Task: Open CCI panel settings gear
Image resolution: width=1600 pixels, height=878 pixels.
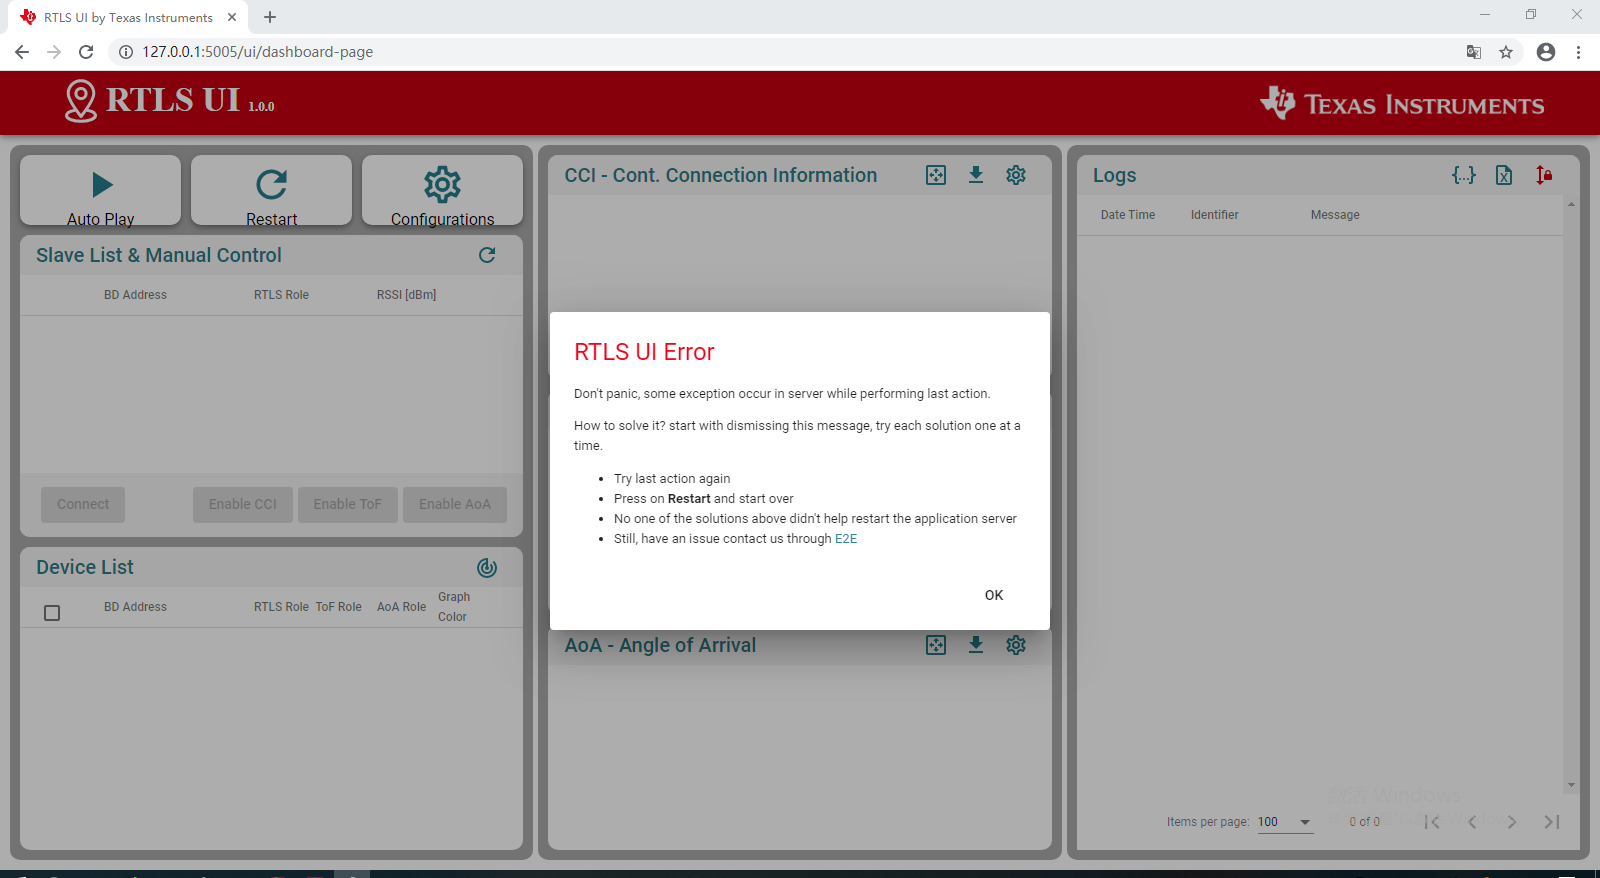Action: (1016, 175)
